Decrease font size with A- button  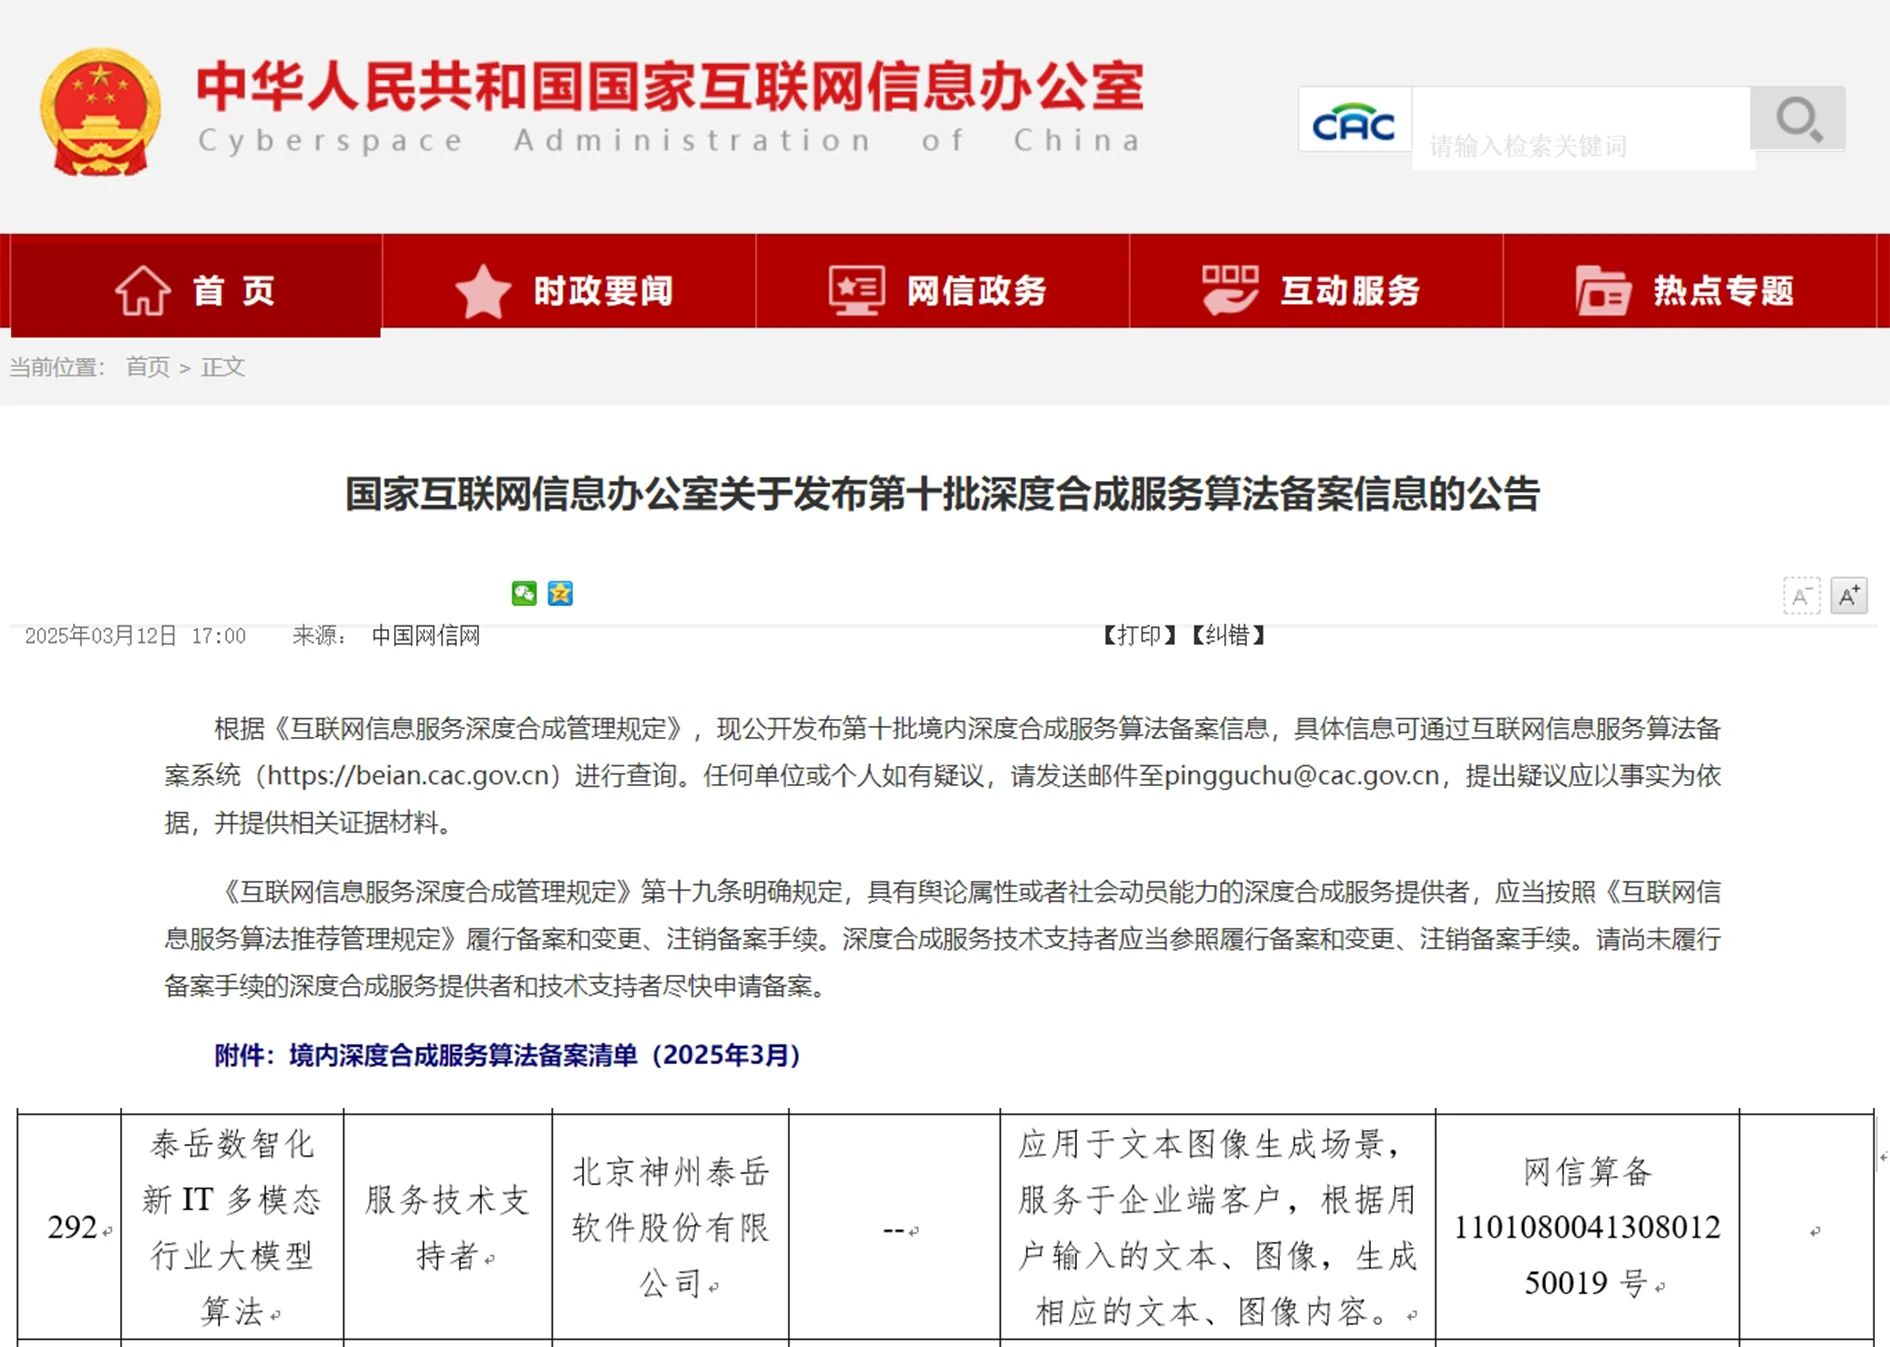pyautogui.click(x=1801, y=596)
